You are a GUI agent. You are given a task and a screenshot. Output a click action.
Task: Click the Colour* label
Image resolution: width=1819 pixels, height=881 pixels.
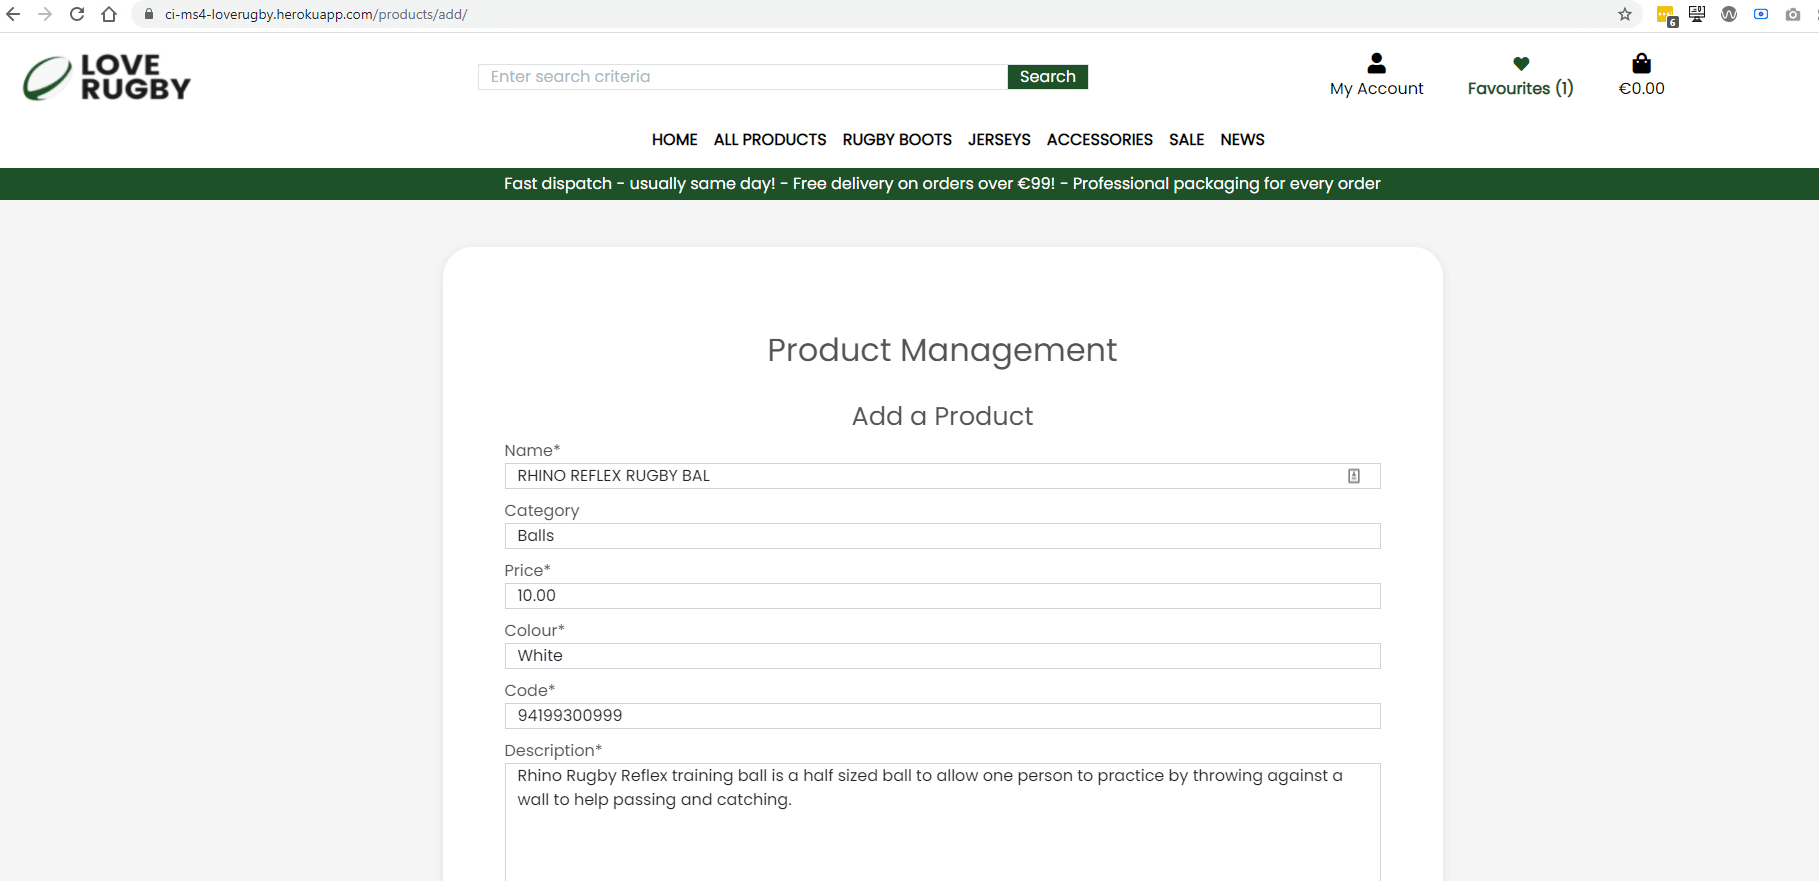click(534, 630)
